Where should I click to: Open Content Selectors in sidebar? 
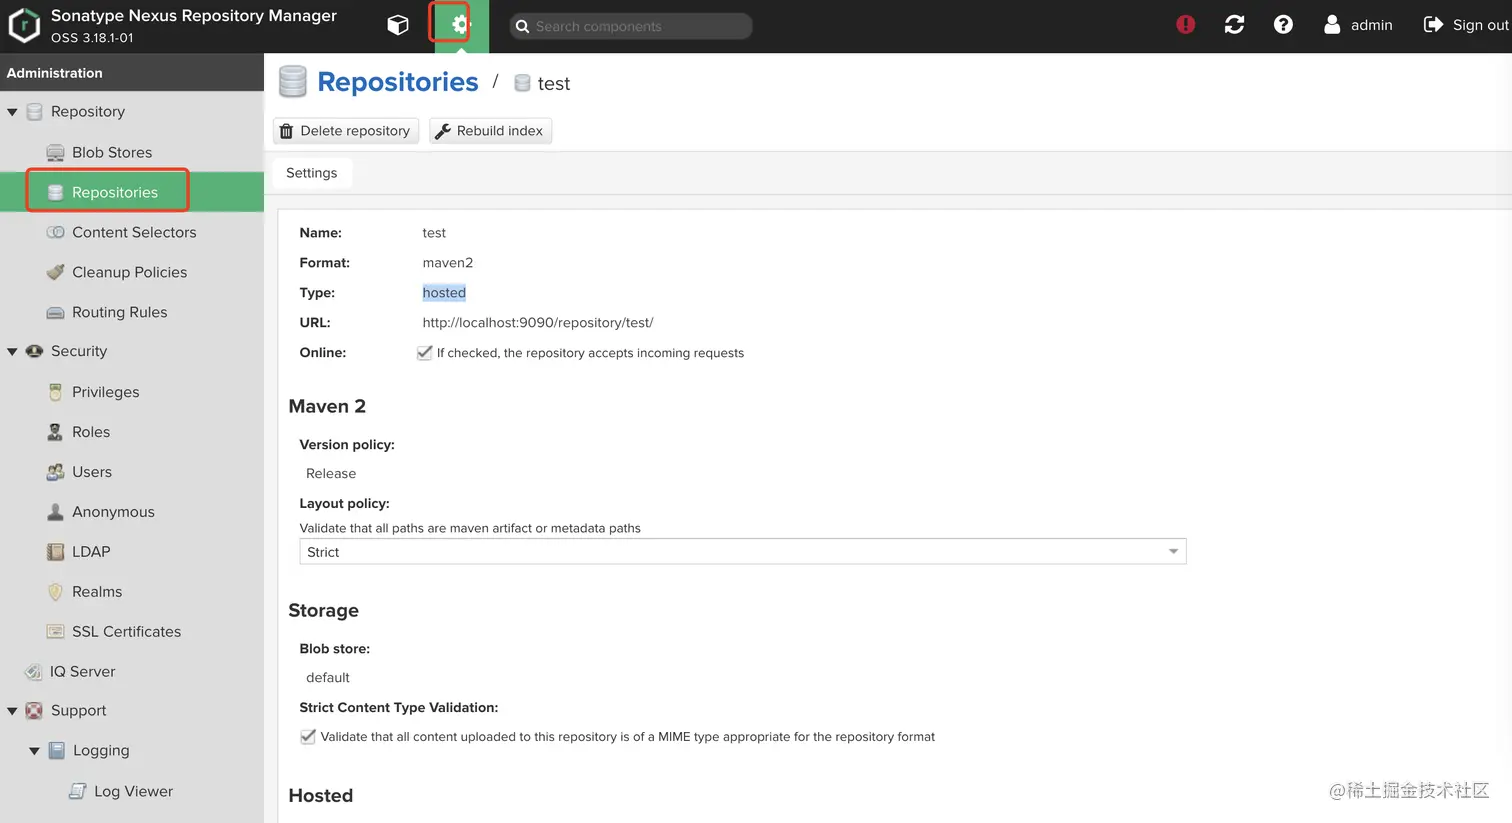pyautogui.click(x=132, y=232)
